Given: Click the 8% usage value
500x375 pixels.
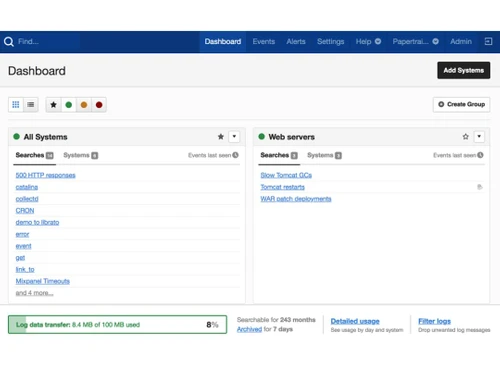Looking at the screenshot, I should (x=212, y=325).
